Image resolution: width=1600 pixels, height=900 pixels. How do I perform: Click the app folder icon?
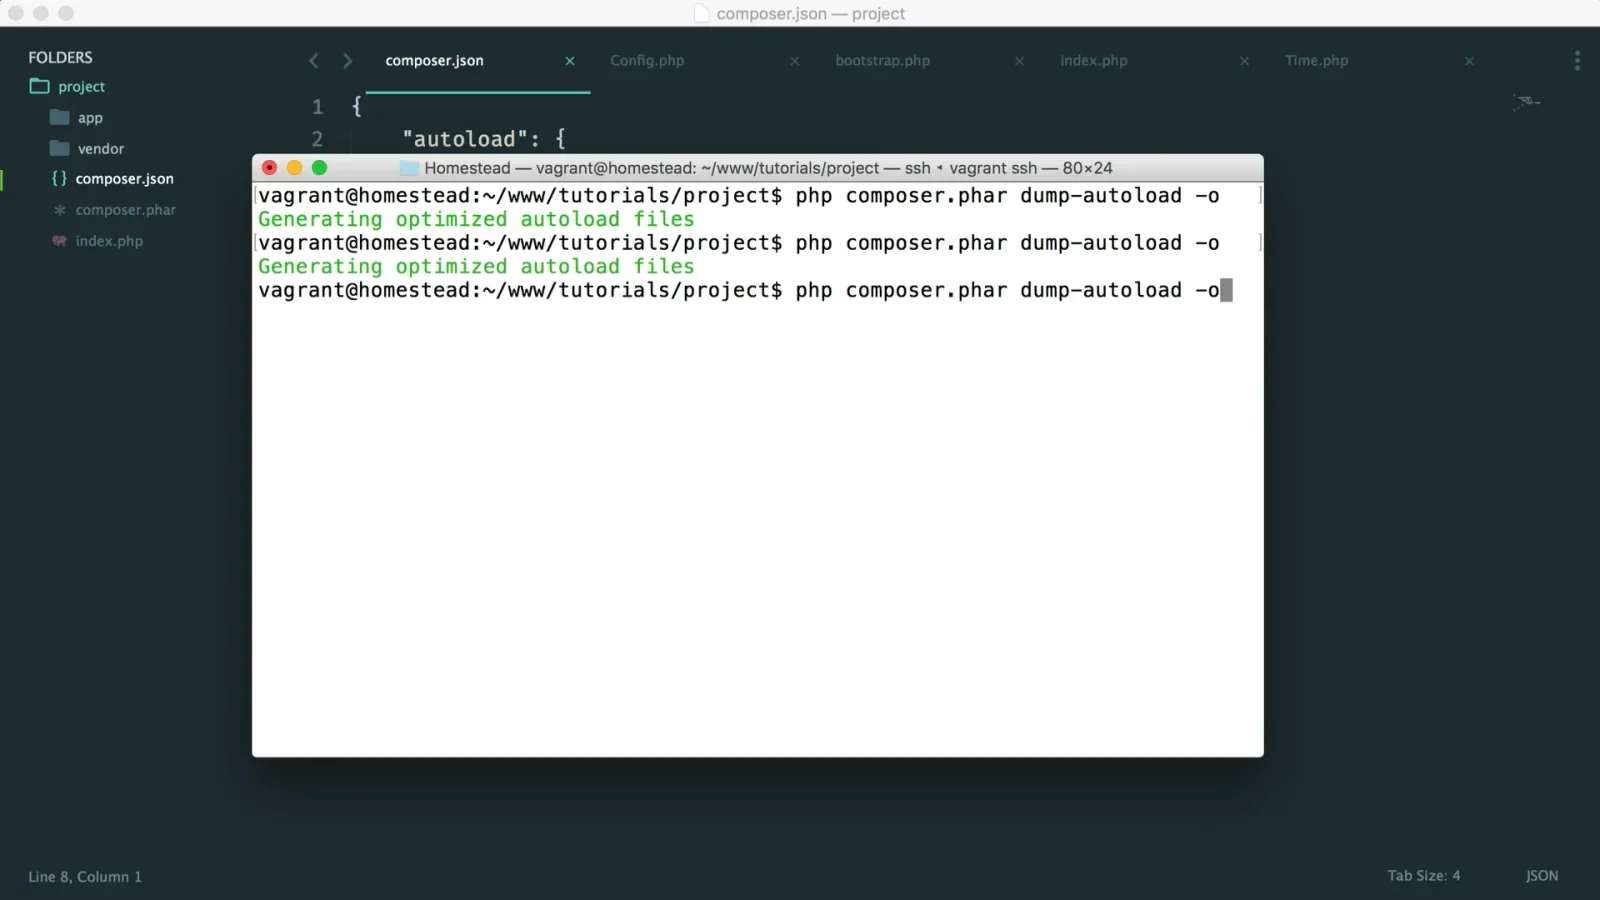tap(60, 117)
